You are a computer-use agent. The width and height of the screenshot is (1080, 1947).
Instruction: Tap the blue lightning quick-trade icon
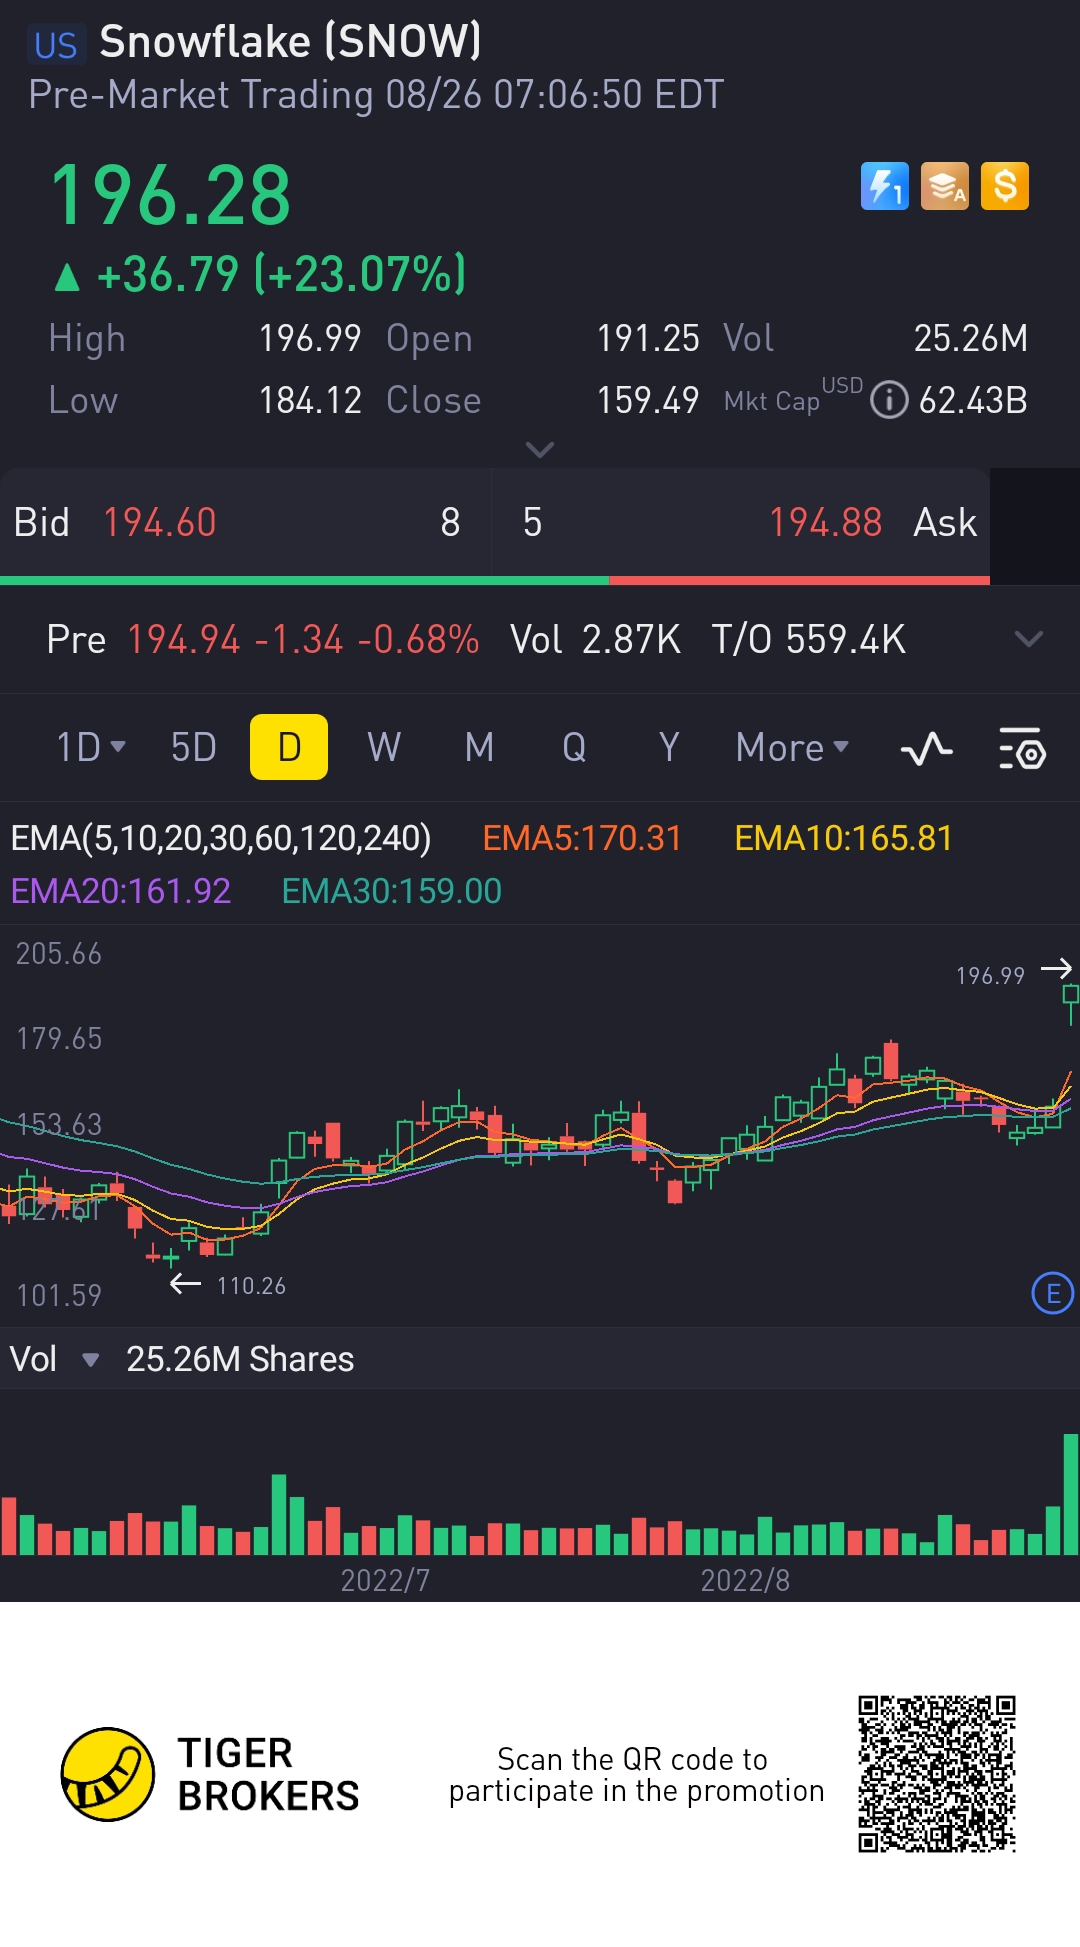(x=885, y=186)
